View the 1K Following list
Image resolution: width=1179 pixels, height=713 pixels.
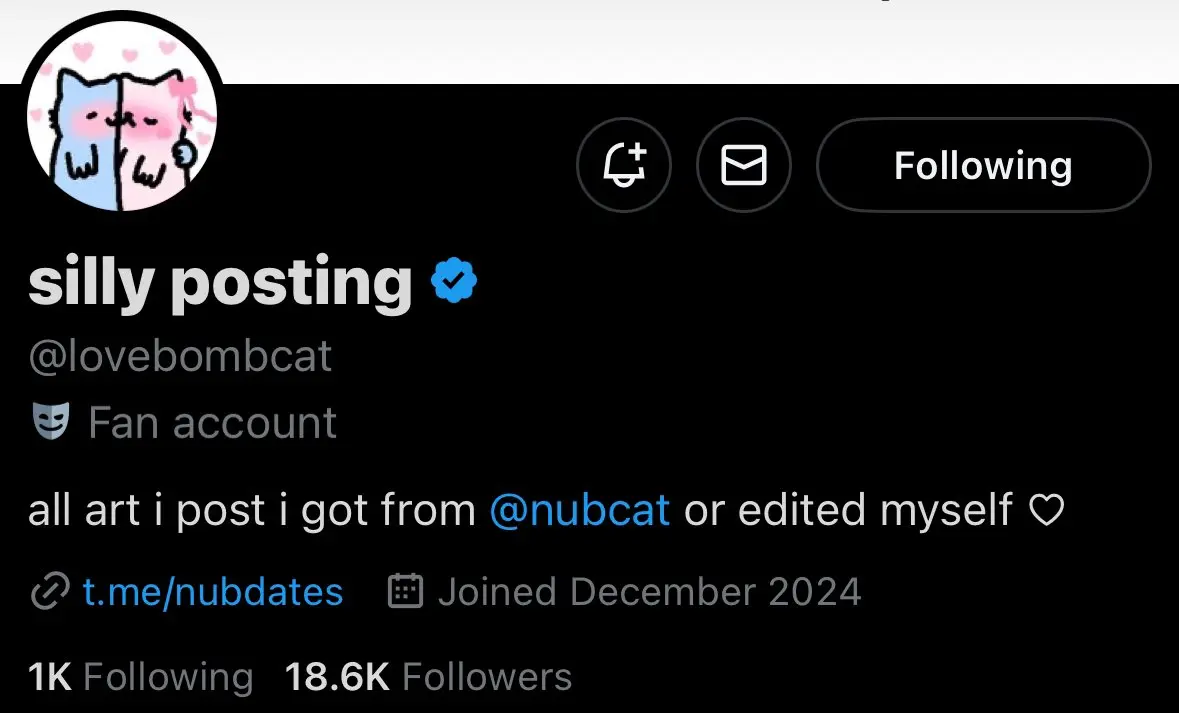(x=141, y=676)
